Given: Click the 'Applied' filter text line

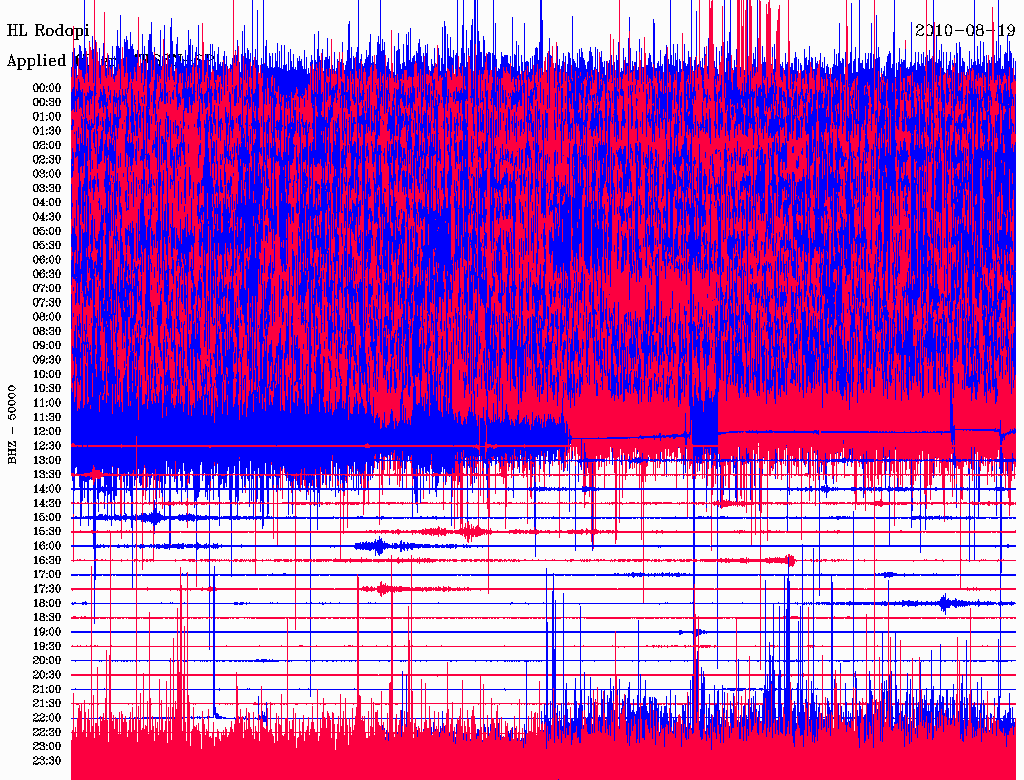Looking at the screenshot, I should coord(111,61).
